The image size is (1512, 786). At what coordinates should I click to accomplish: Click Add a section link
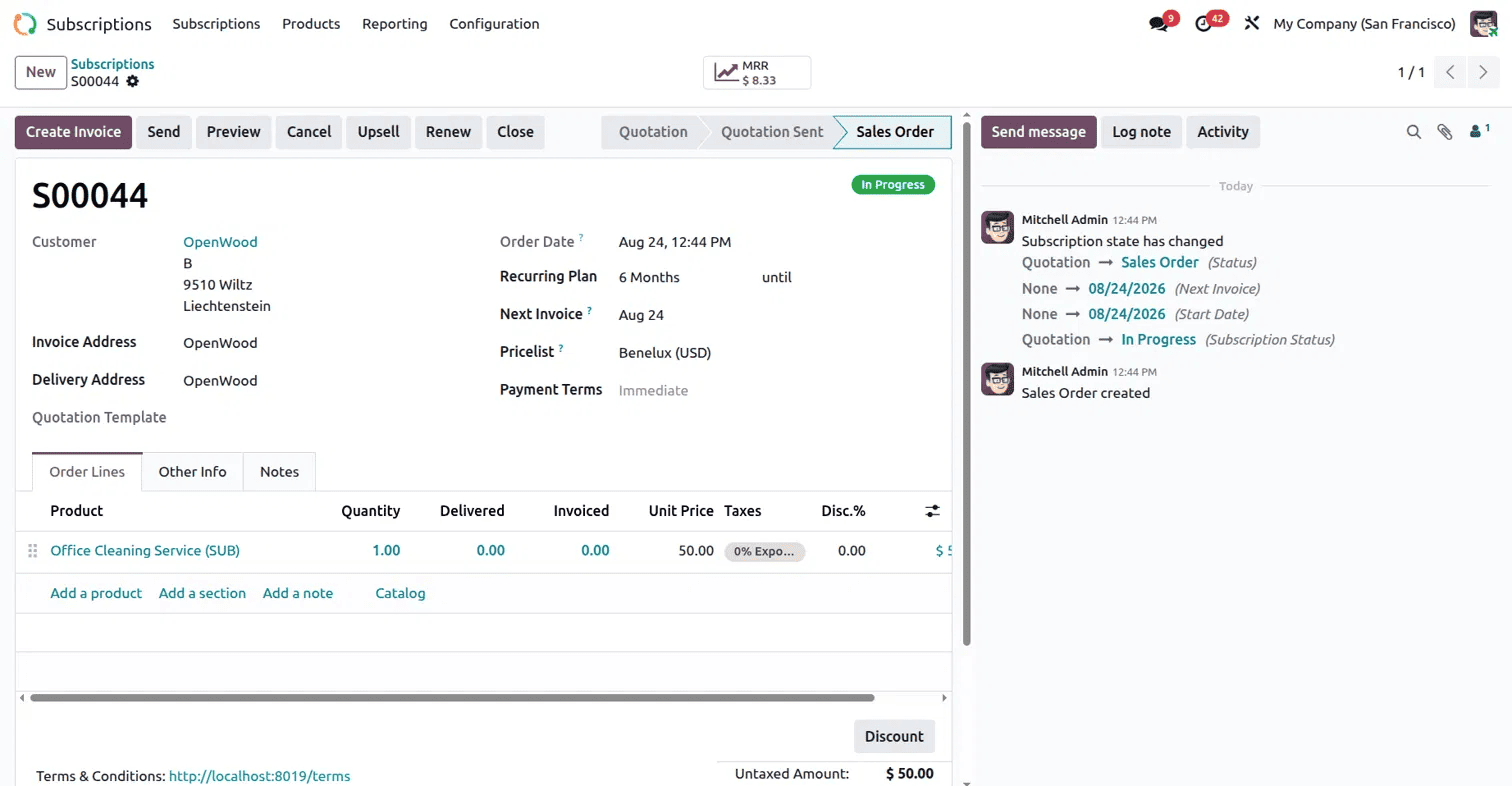(x=202, y=593)
